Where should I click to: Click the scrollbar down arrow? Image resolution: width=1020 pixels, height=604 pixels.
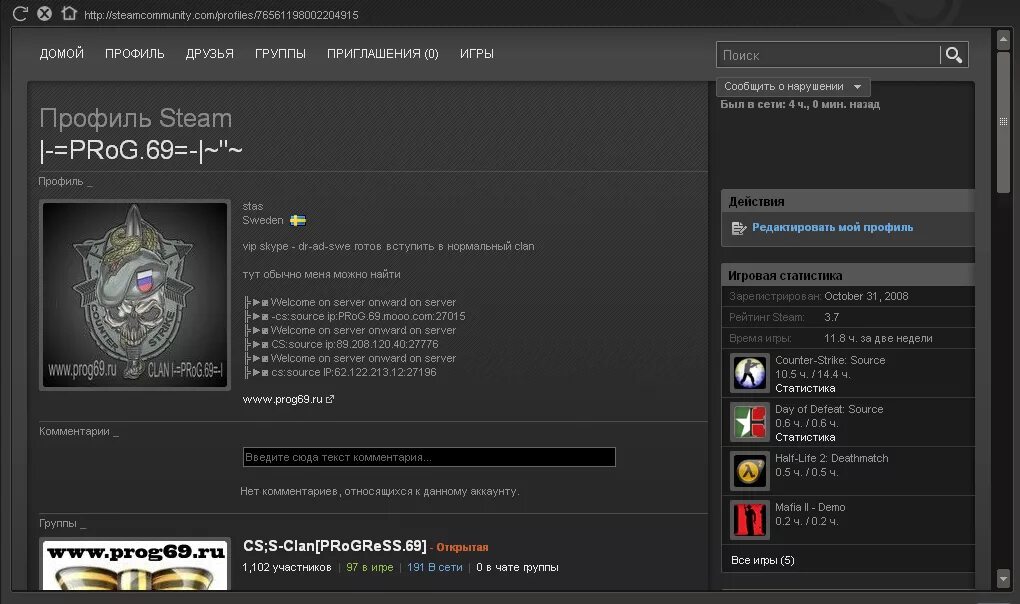point(1003,578)
